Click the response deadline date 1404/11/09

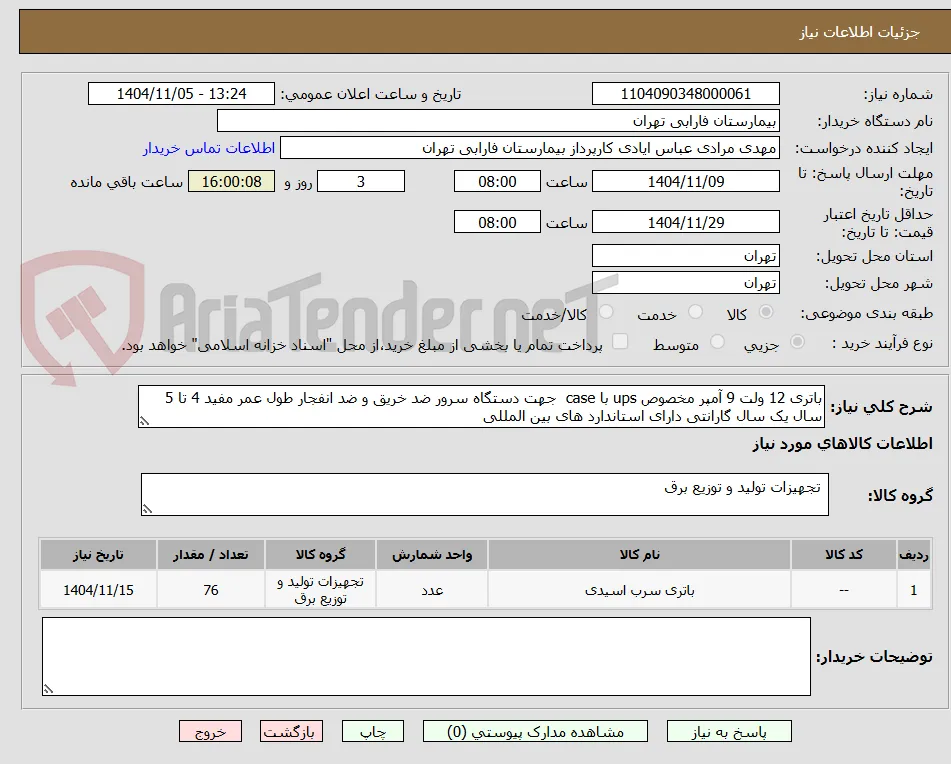685,181
